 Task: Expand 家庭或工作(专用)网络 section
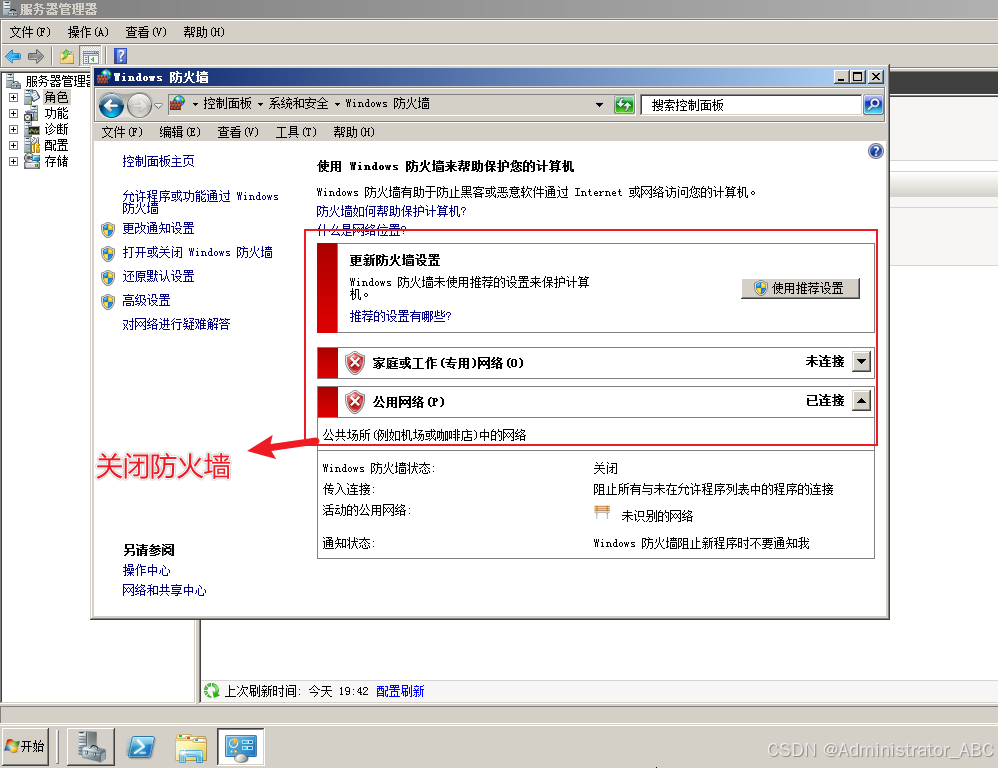[x=861, y=362]
